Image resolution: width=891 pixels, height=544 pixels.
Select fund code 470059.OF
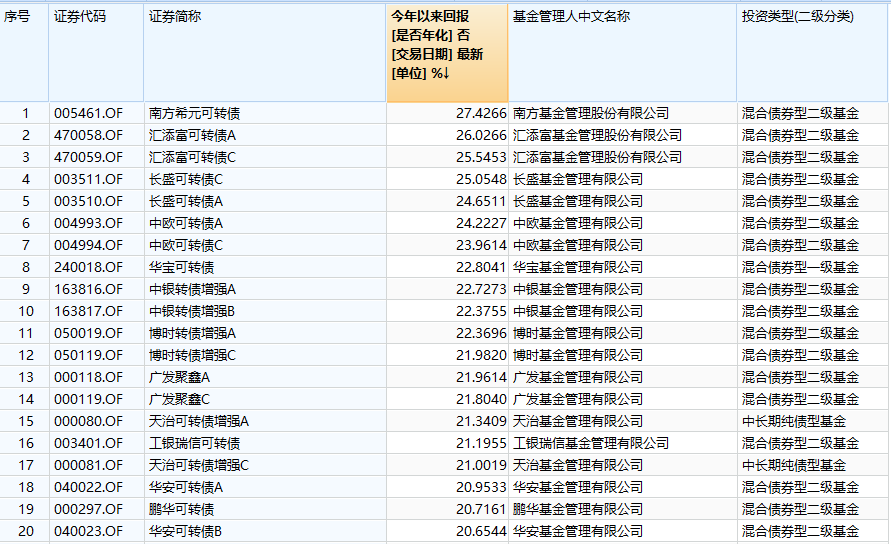click(x=88, y=157)
